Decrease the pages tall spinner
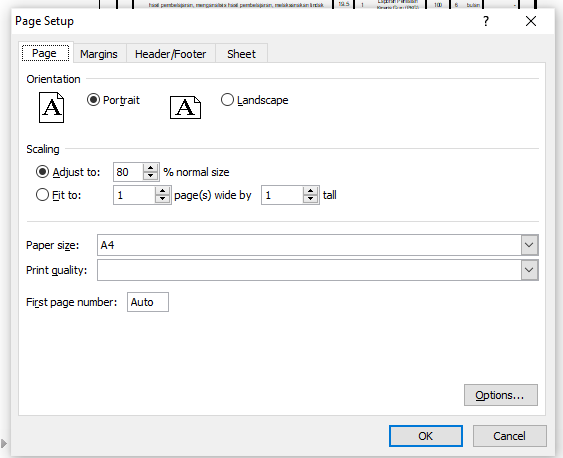This screenshot has width=563, height=458. pos(311,199)
